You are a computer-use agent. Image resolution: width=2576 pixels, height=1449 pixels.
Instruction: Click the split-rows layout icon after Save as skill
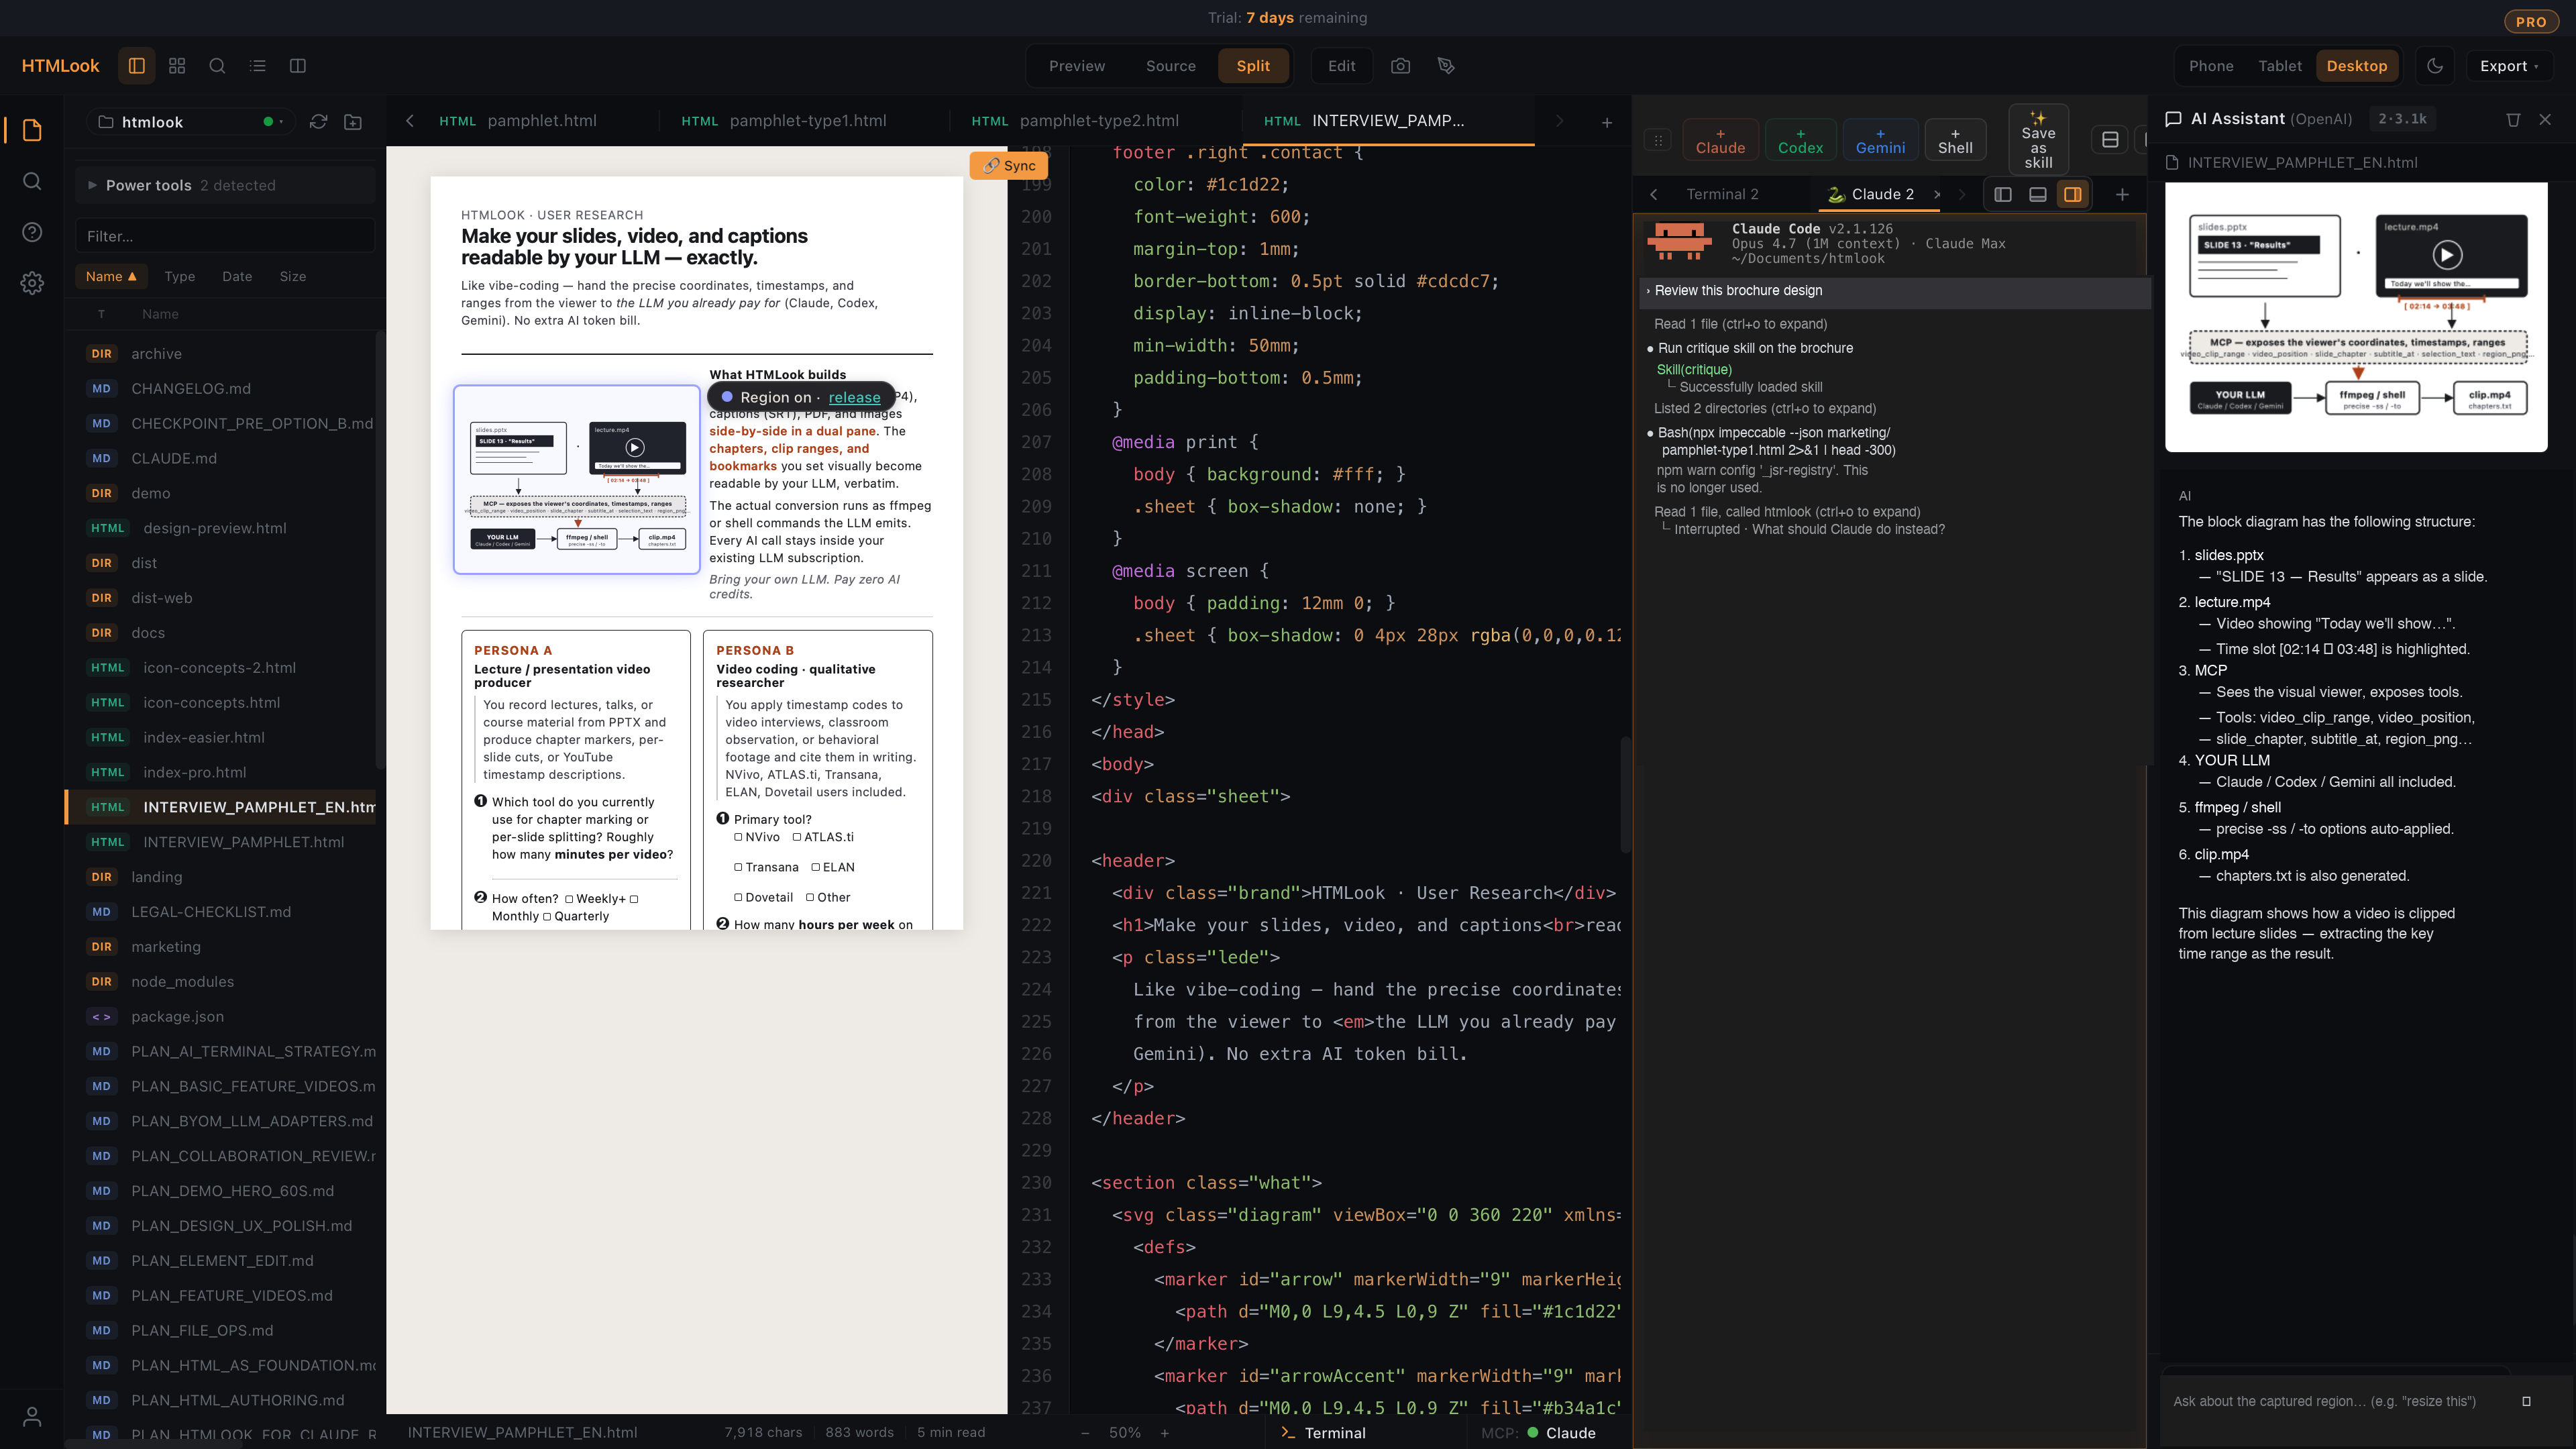click(x=2110, y=140)
